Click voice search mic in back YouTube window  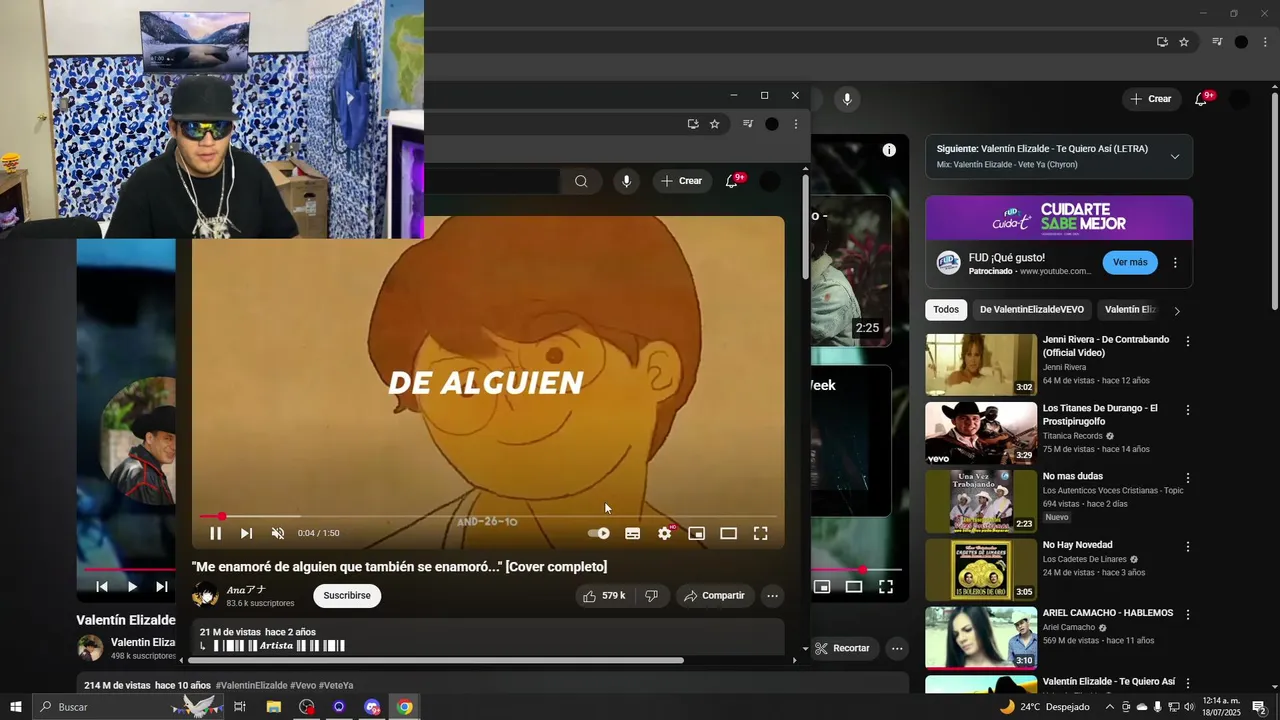(847, 99)
